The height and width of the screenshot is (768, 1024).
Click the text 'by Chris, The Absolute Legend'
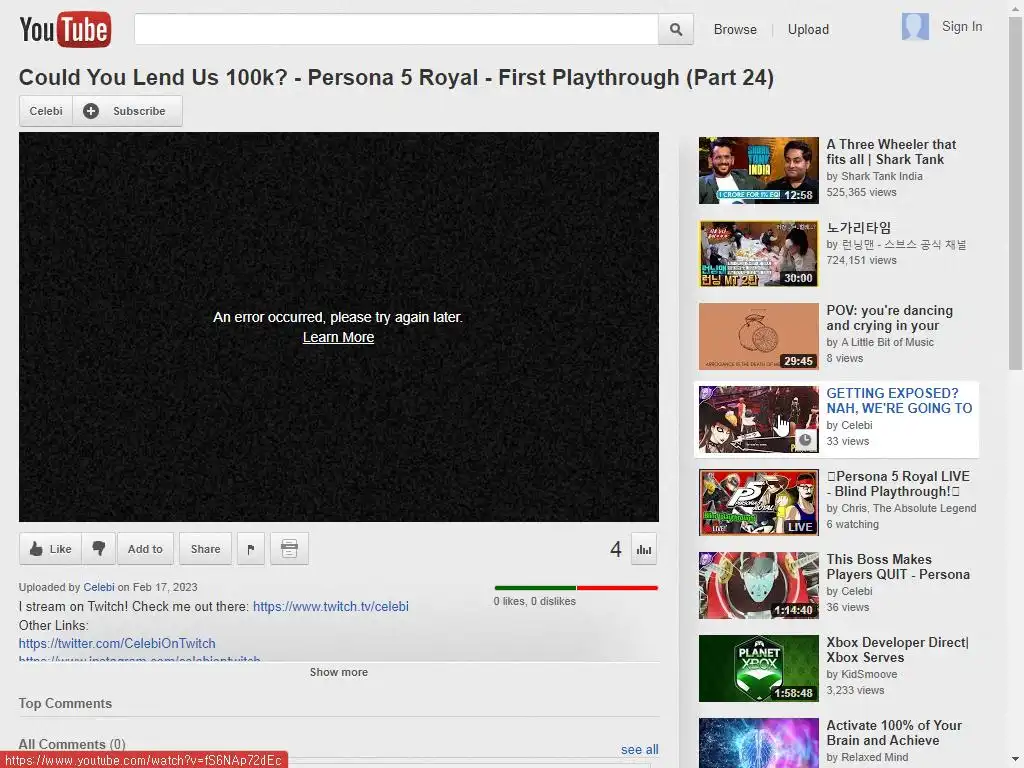pos(901,508)
